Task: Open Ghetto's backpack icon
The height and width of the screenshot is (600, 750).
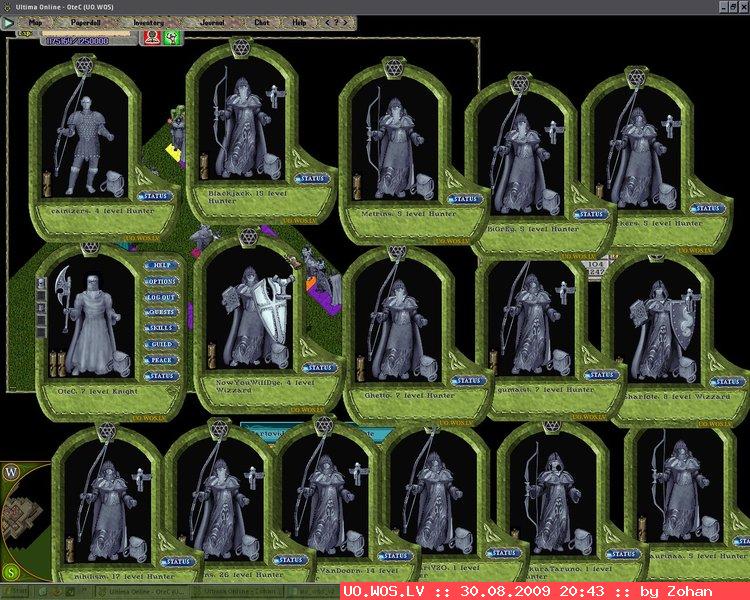Action: click(x=428, y=368)
